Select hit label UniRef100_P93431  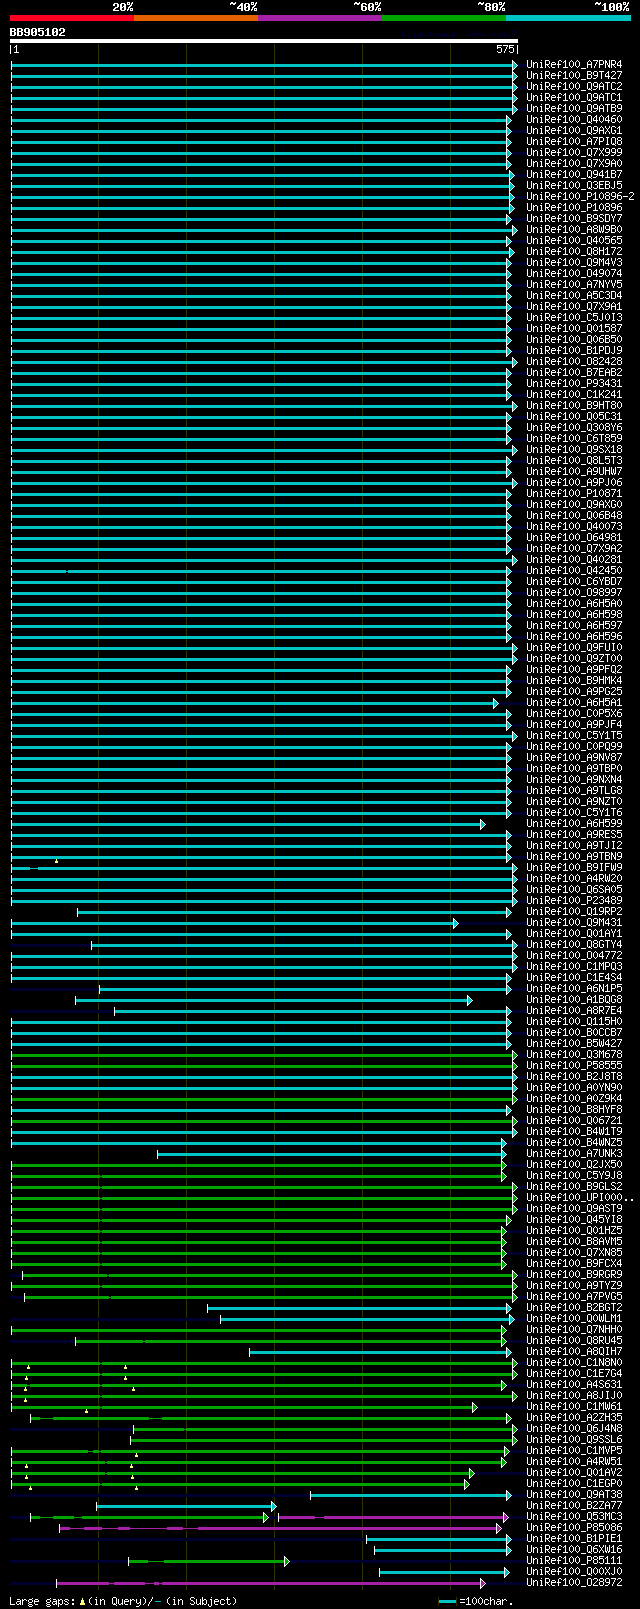(x=574, y=384)
